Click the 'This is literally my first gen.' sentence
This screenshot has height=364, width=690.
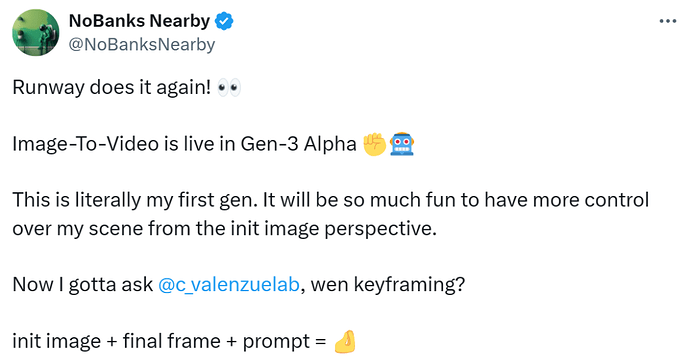135,200
